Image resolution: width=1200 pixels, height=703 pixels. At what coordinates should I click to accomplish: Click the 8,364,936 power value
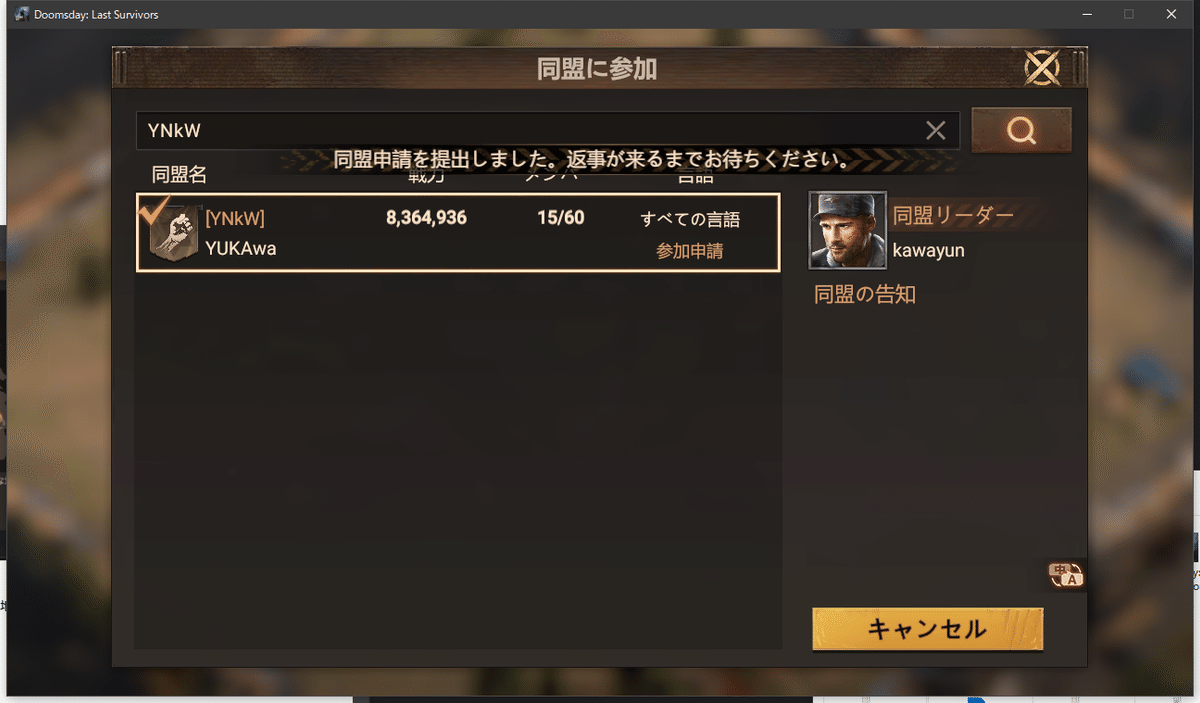[426, 218]
